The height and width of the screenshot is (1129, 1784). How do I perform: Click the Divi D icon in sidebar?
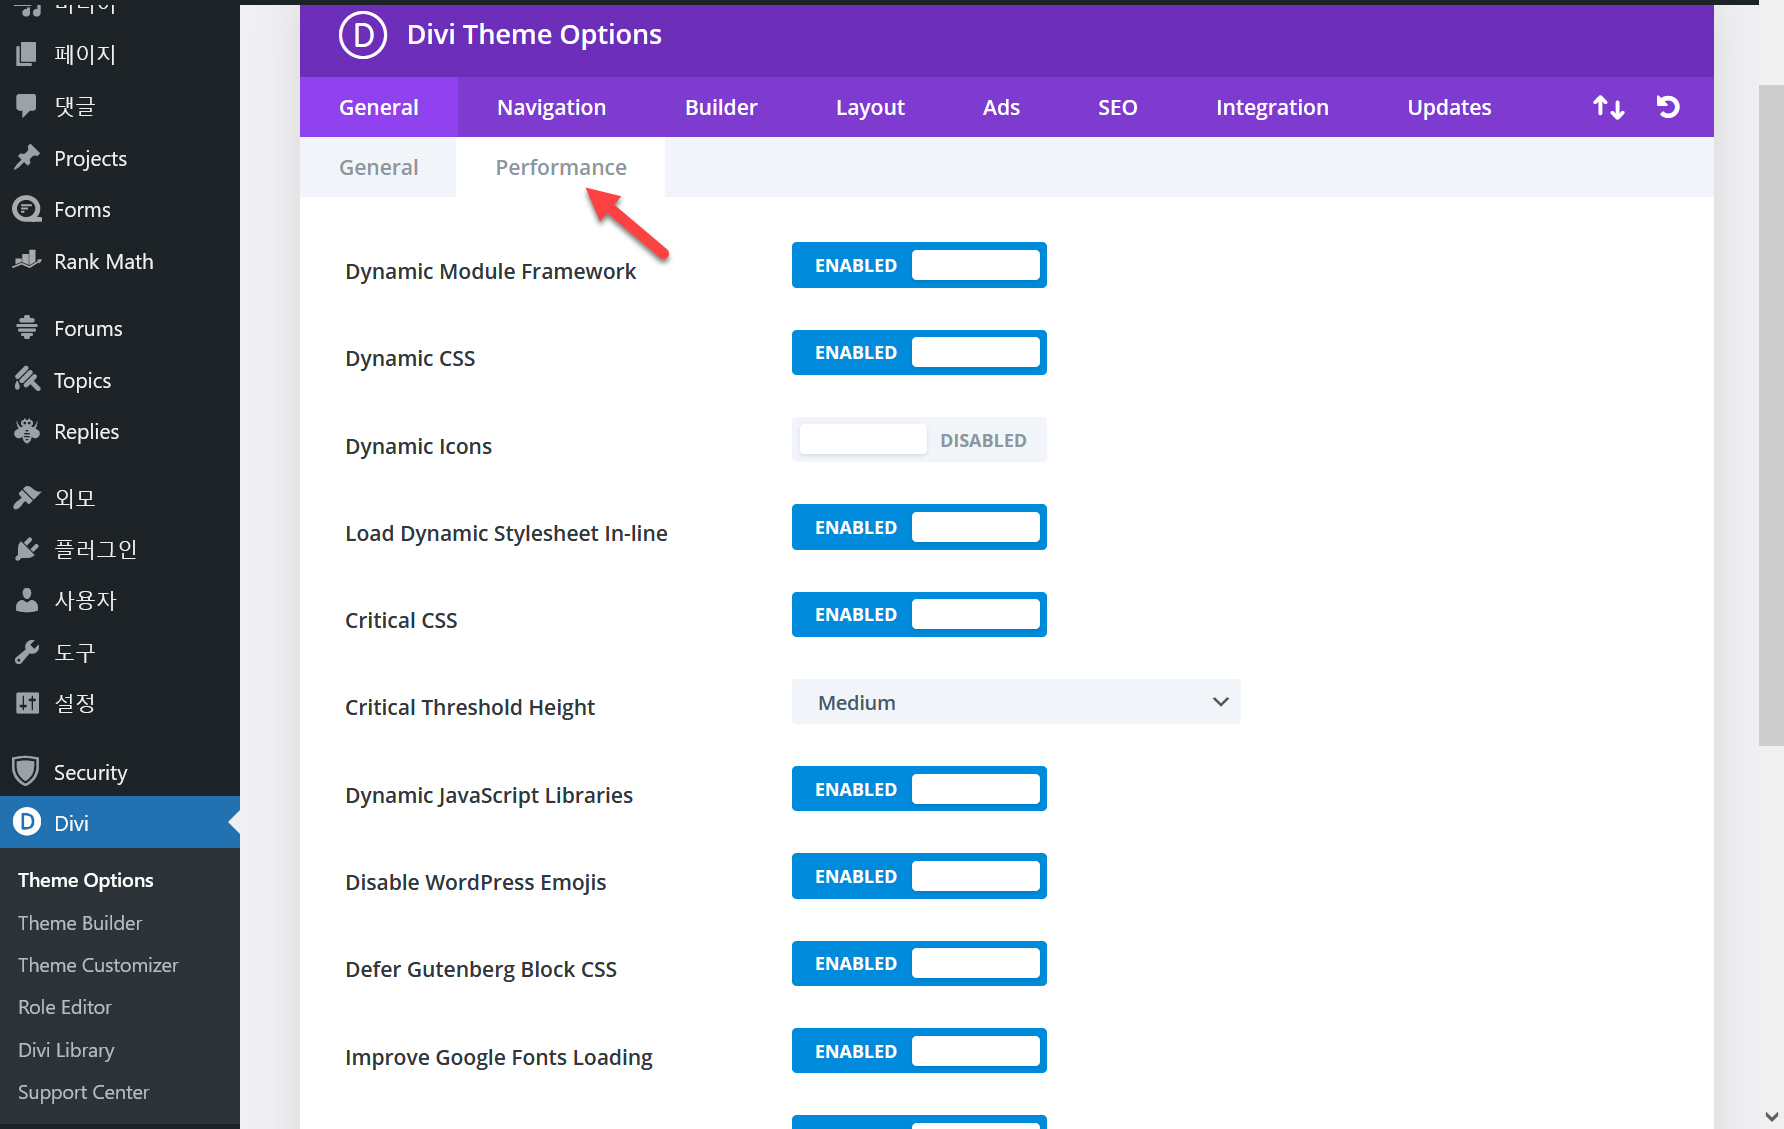(27, 822)
